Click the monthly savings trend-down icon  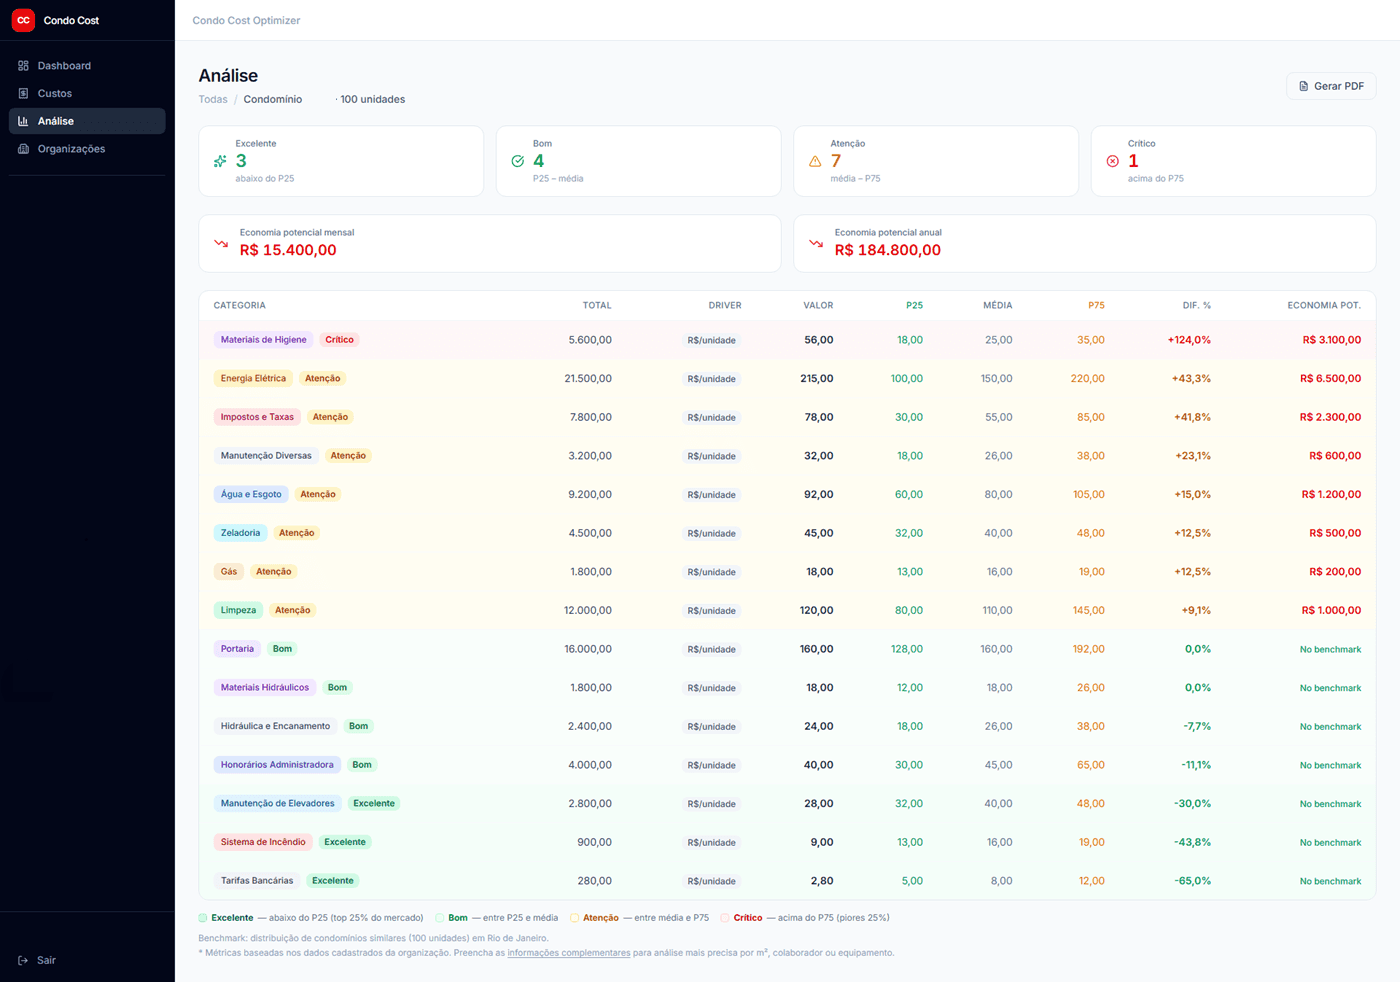tap(221, 243)
